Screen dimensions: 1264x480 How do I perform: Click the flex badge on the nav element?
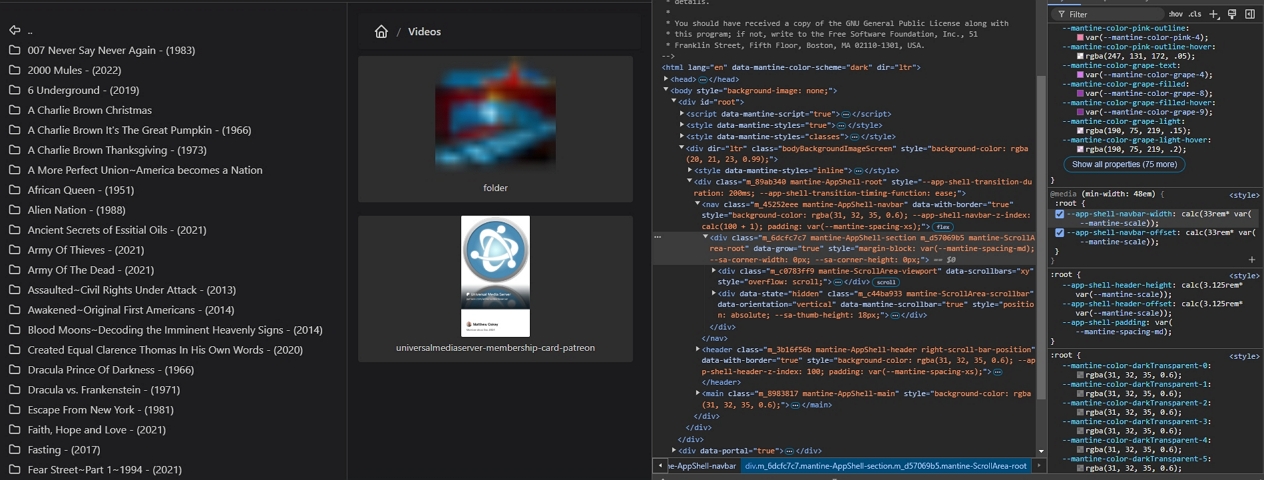click(943, 227)
